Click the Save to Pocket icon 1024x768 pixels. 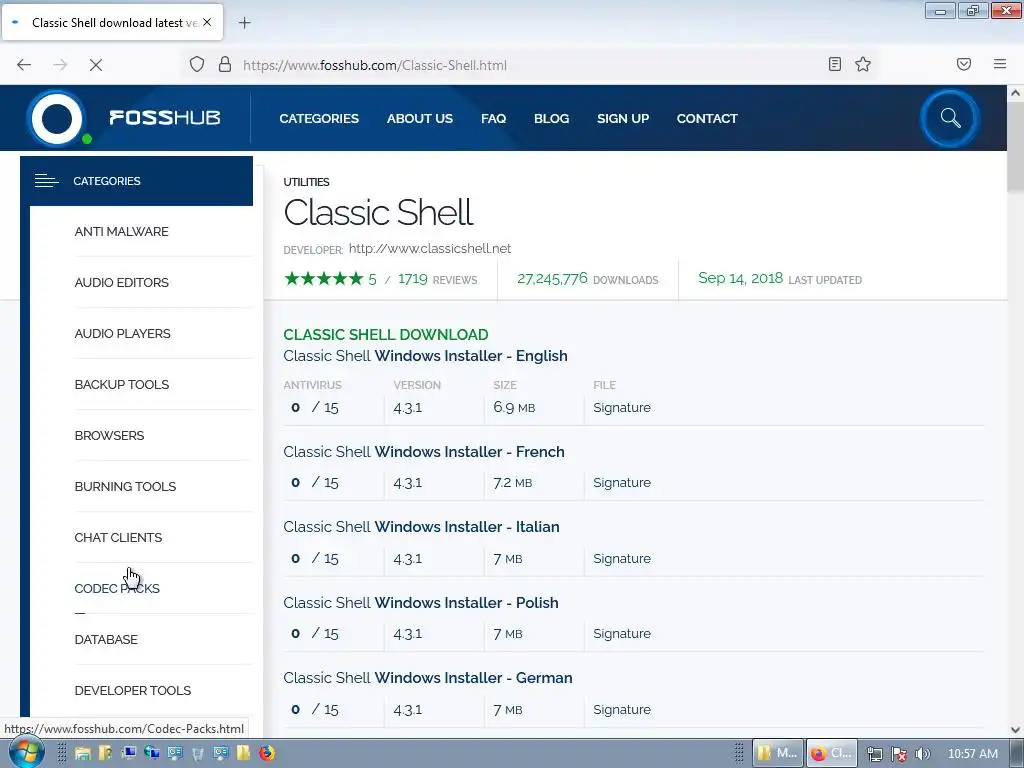[x=963, y=64]
